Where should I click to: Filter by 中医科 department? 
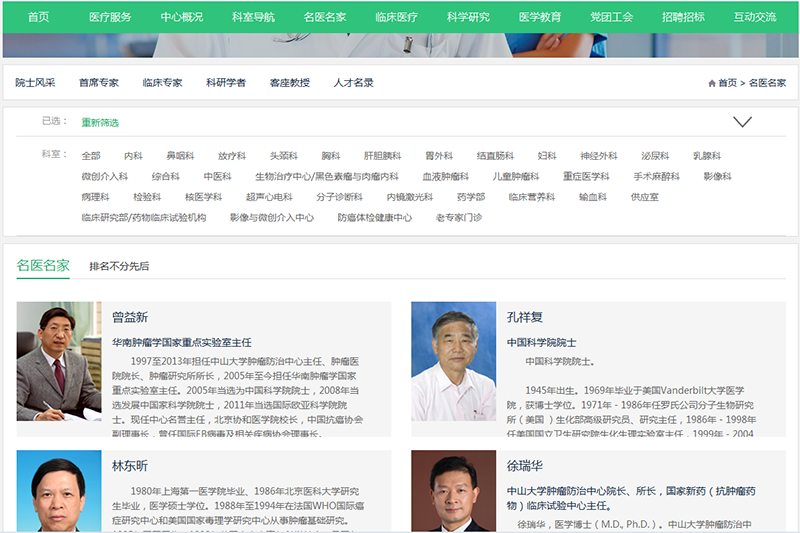[x=217, y=176]
